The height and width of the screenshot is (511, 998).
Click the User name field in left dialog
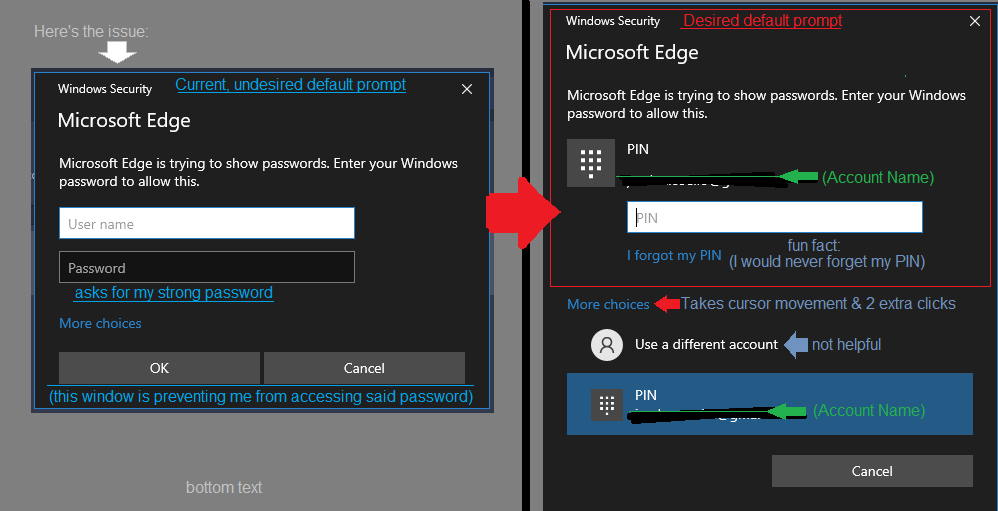click(x=207, y=223)
